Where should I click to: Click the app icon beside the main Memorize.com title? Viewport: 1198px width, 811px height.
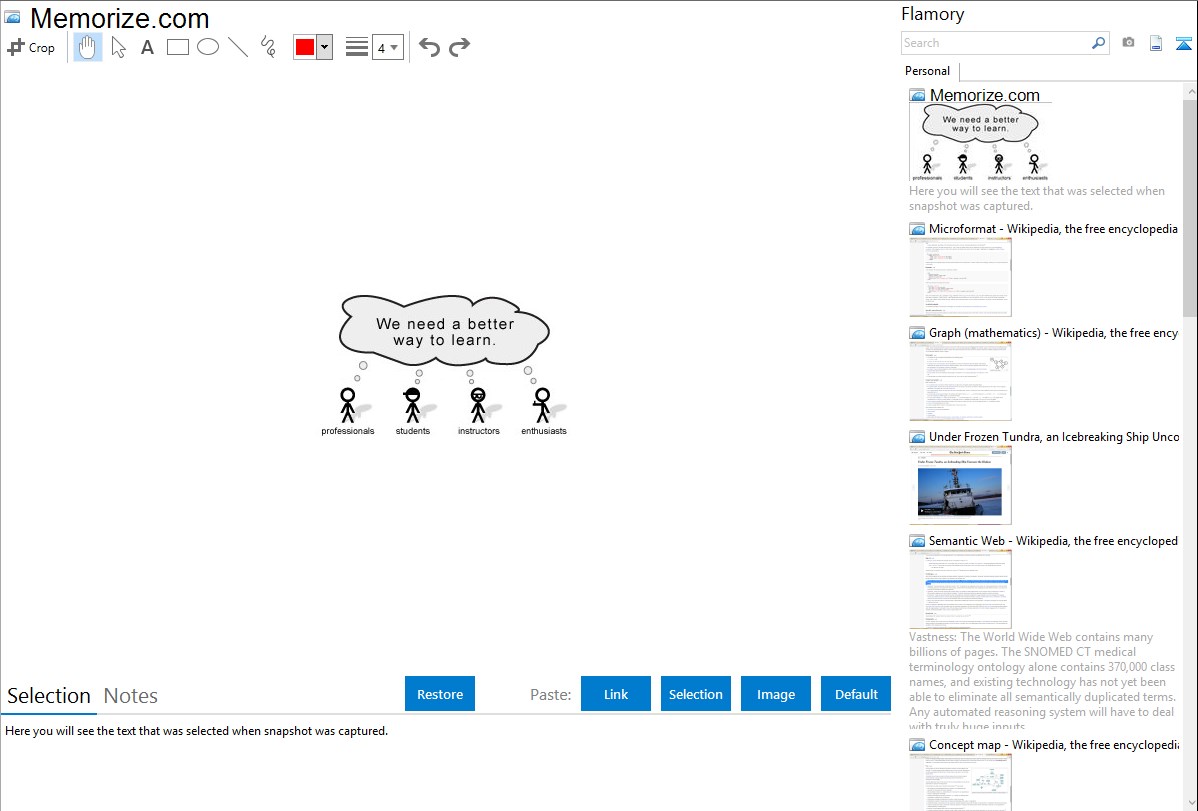pyautogui.click(x=12, y=18)
